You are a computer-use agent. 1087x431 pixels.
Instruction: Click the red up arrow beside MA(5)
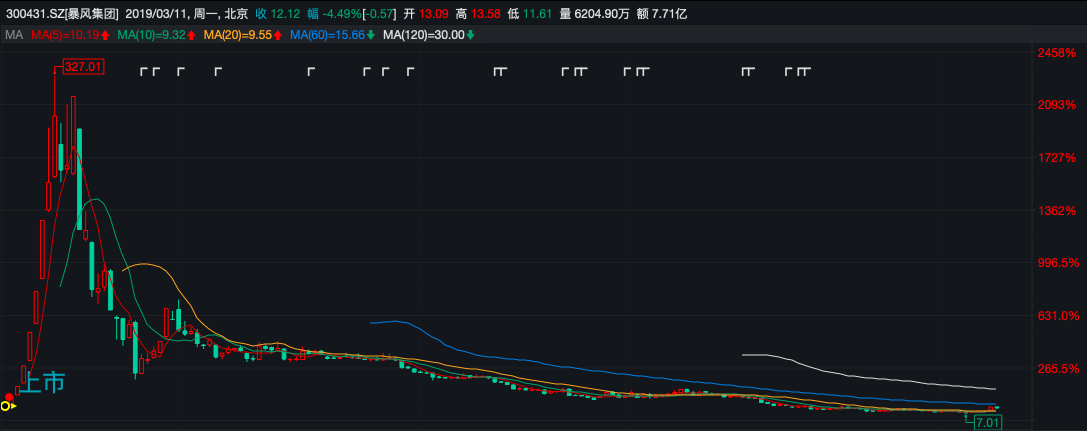point(105,35)
